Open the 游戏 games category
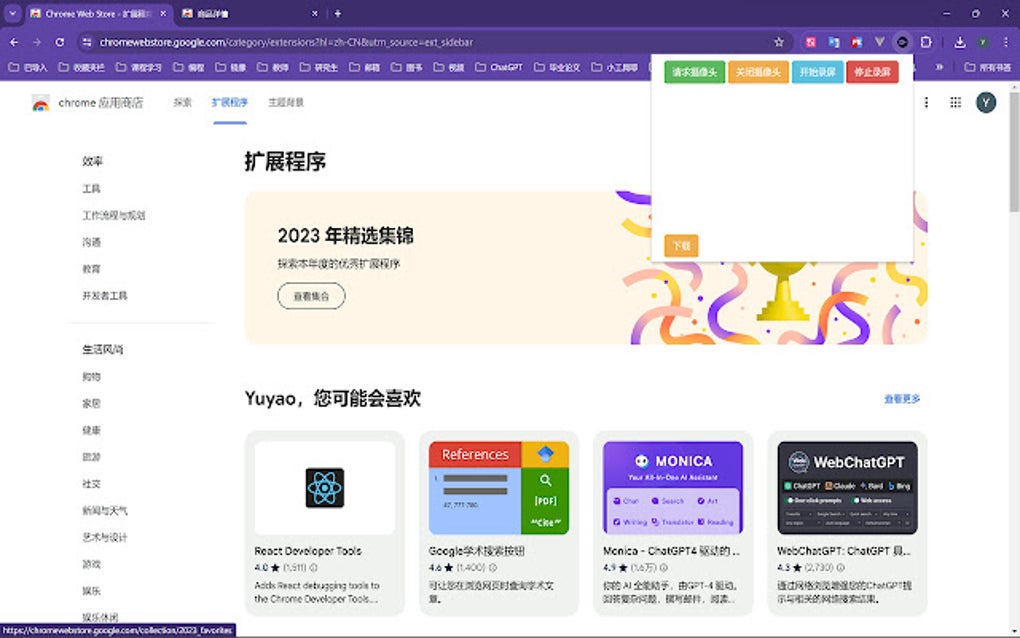This screenshot has height=638, width=1020. pos(91,564)
